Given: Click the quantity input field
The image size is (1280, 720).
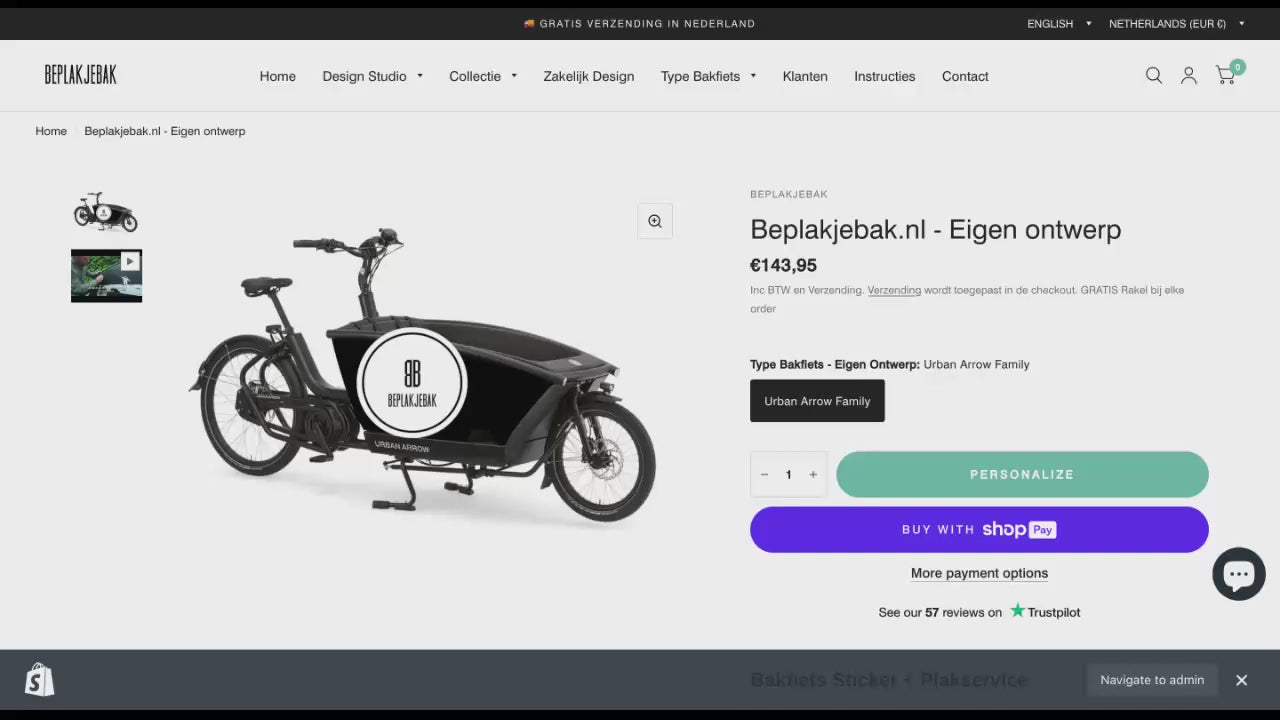Looking at the screenshot, I should [788, 475].
